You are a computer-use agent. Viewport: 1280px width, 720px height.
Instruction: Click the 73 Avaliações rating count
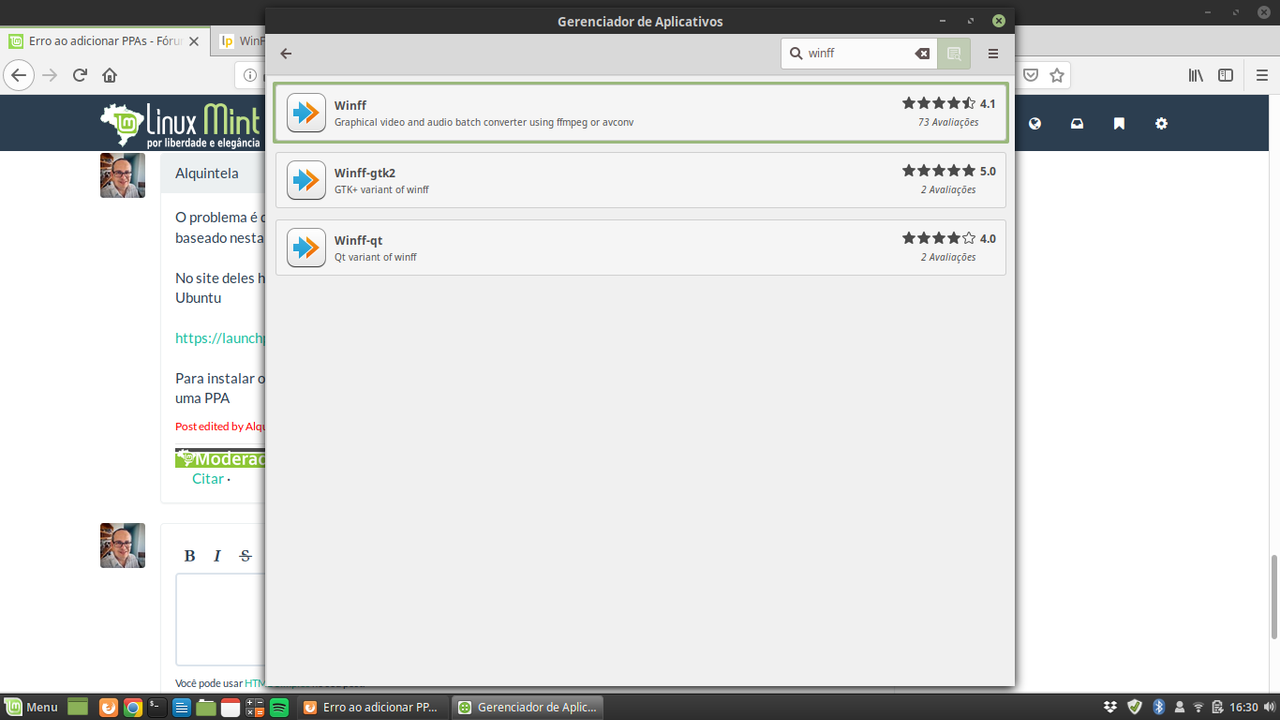coord(948,122)
